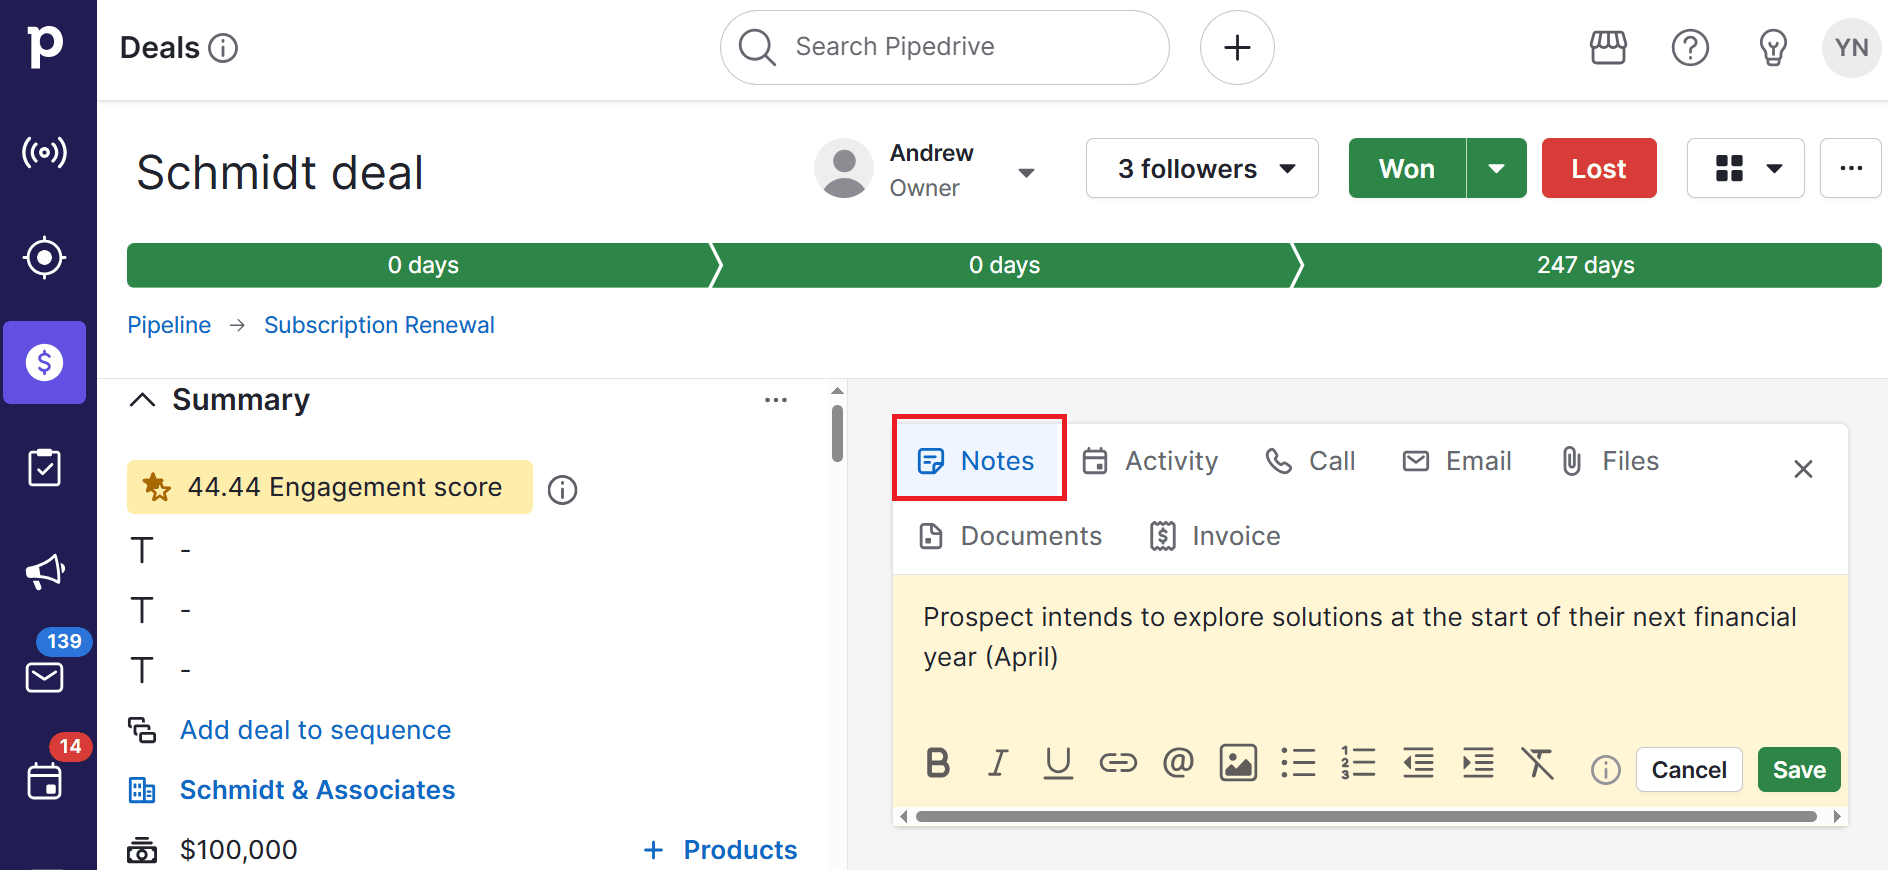The width and height of the screenshot is (1888, 870).
Task: Open the deal owner Andrew dropdown
Action: [x=1026, y=172]
